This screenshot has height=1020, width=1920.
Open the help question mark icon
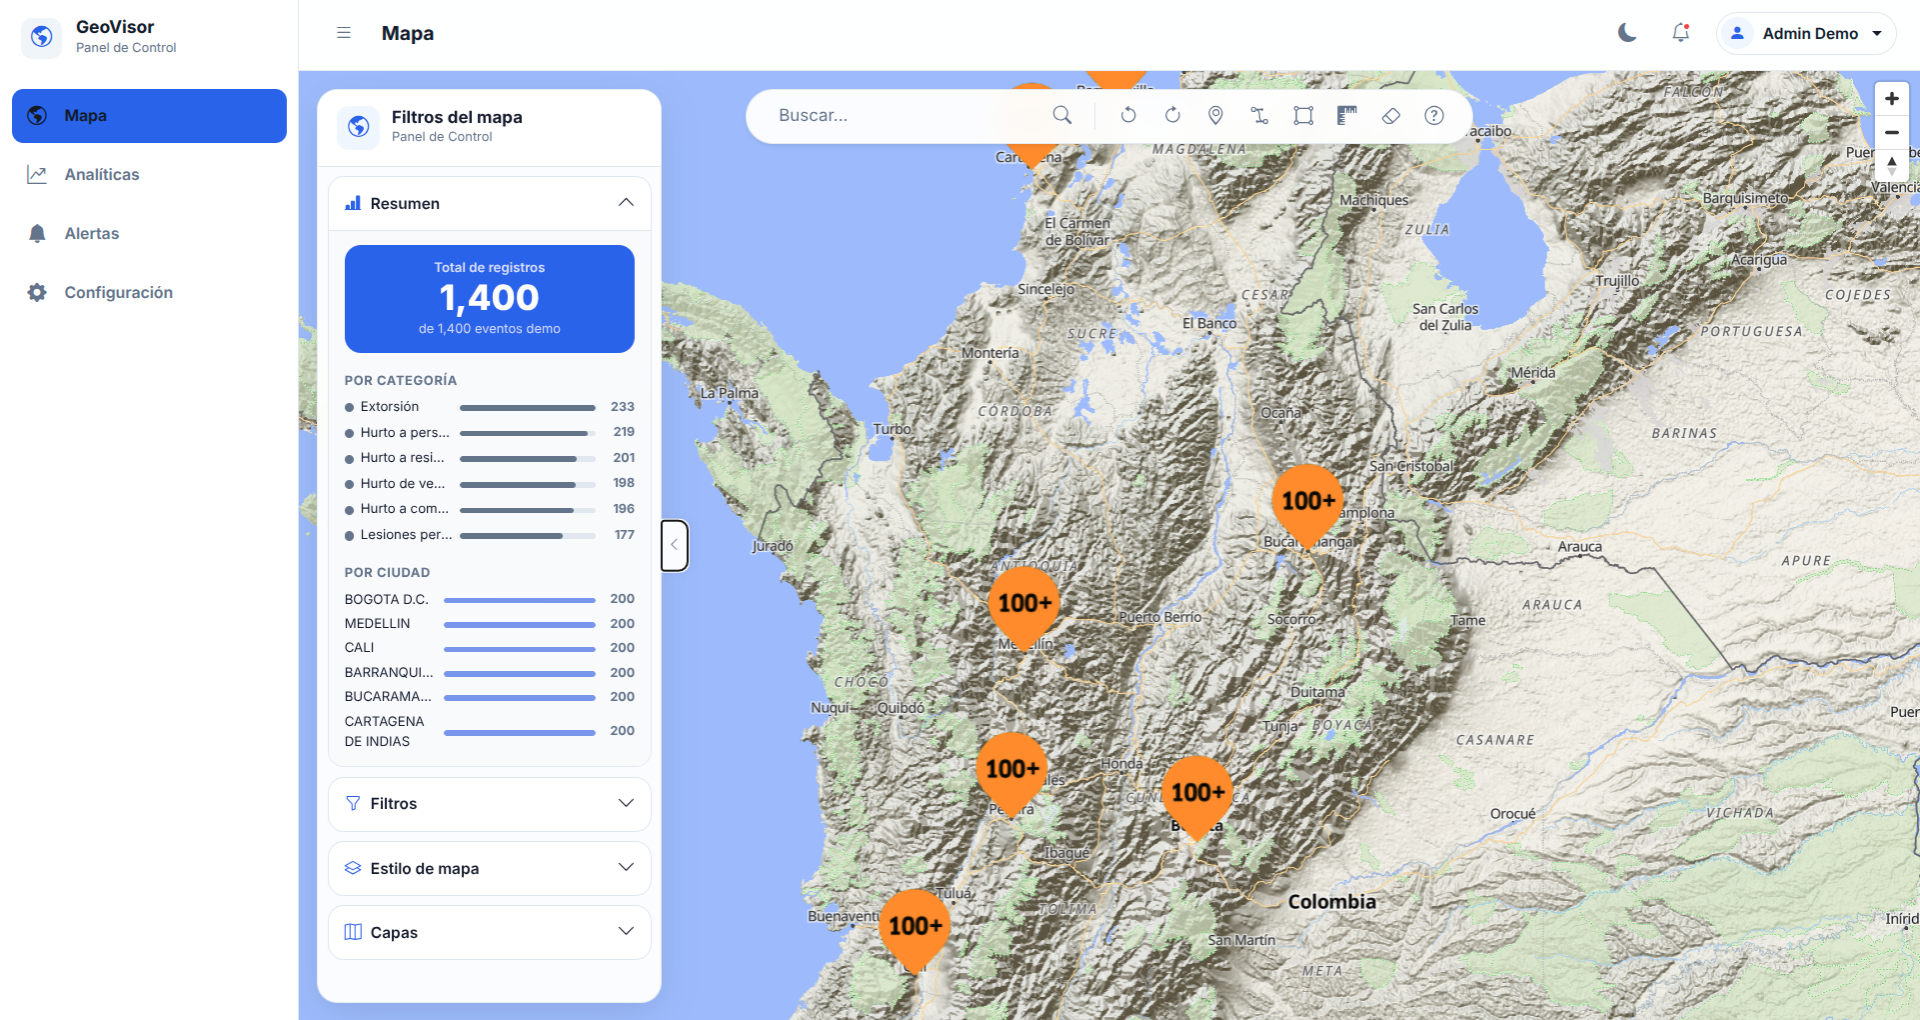(x=1434, y=115)
